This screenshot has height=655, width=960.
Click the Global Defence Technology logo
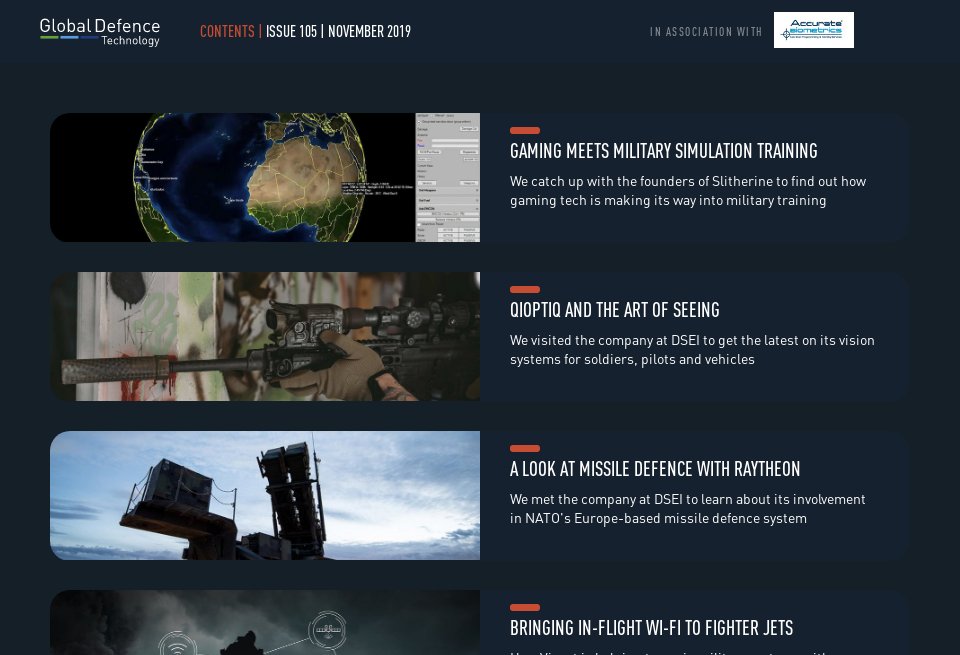[100, 32]
